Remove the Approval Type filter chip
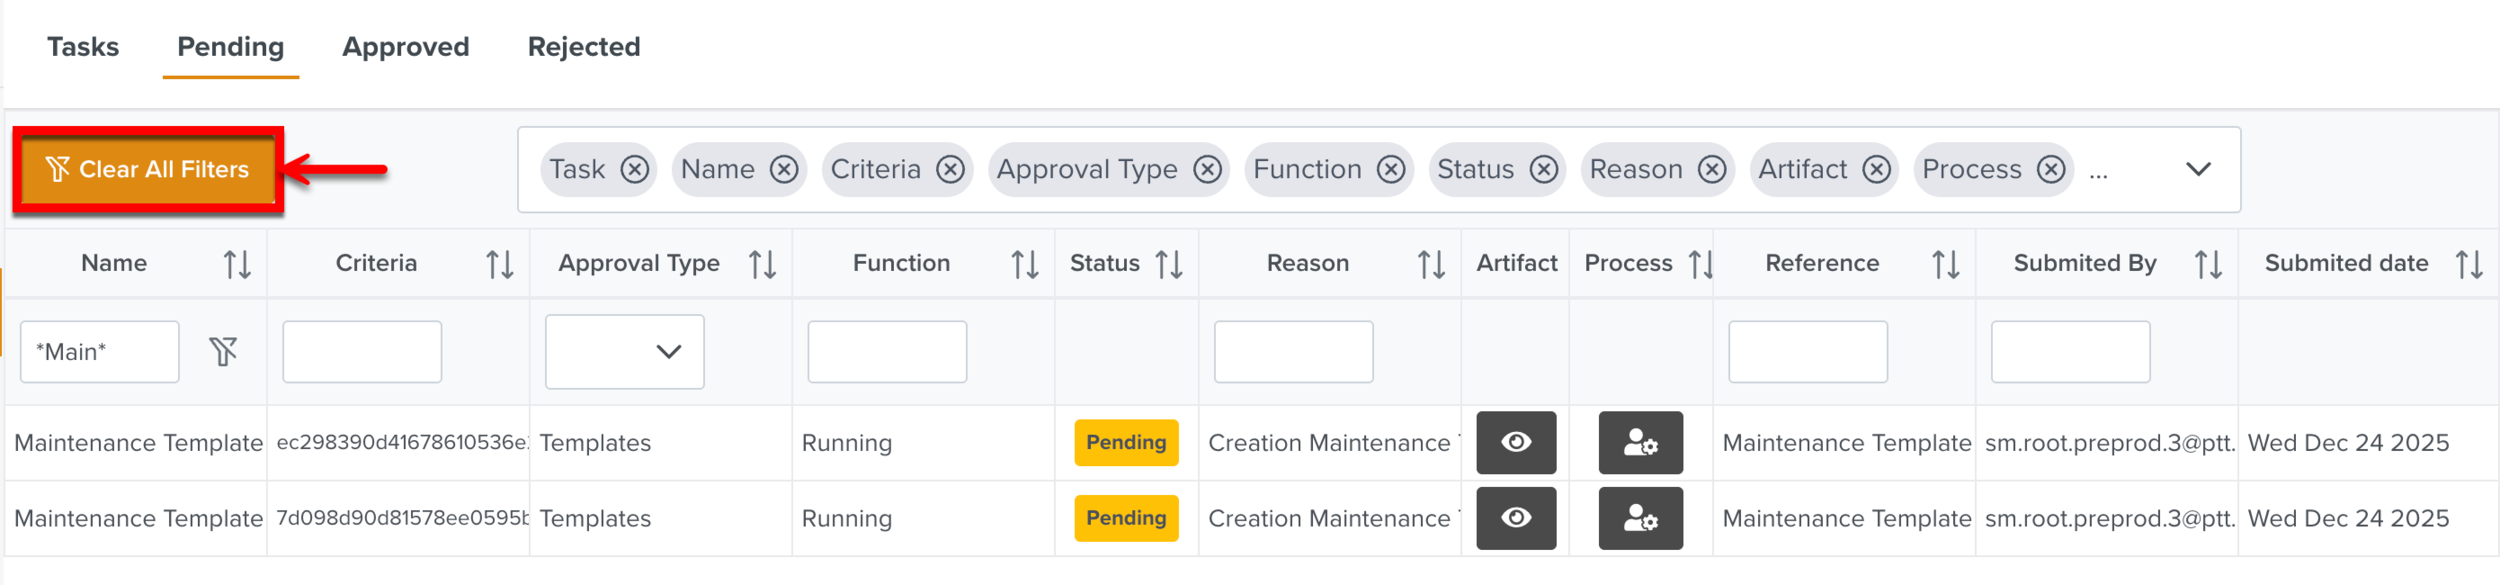Screen dimensions: 2500x585 pyautogui.click(x=1207, y=169)
